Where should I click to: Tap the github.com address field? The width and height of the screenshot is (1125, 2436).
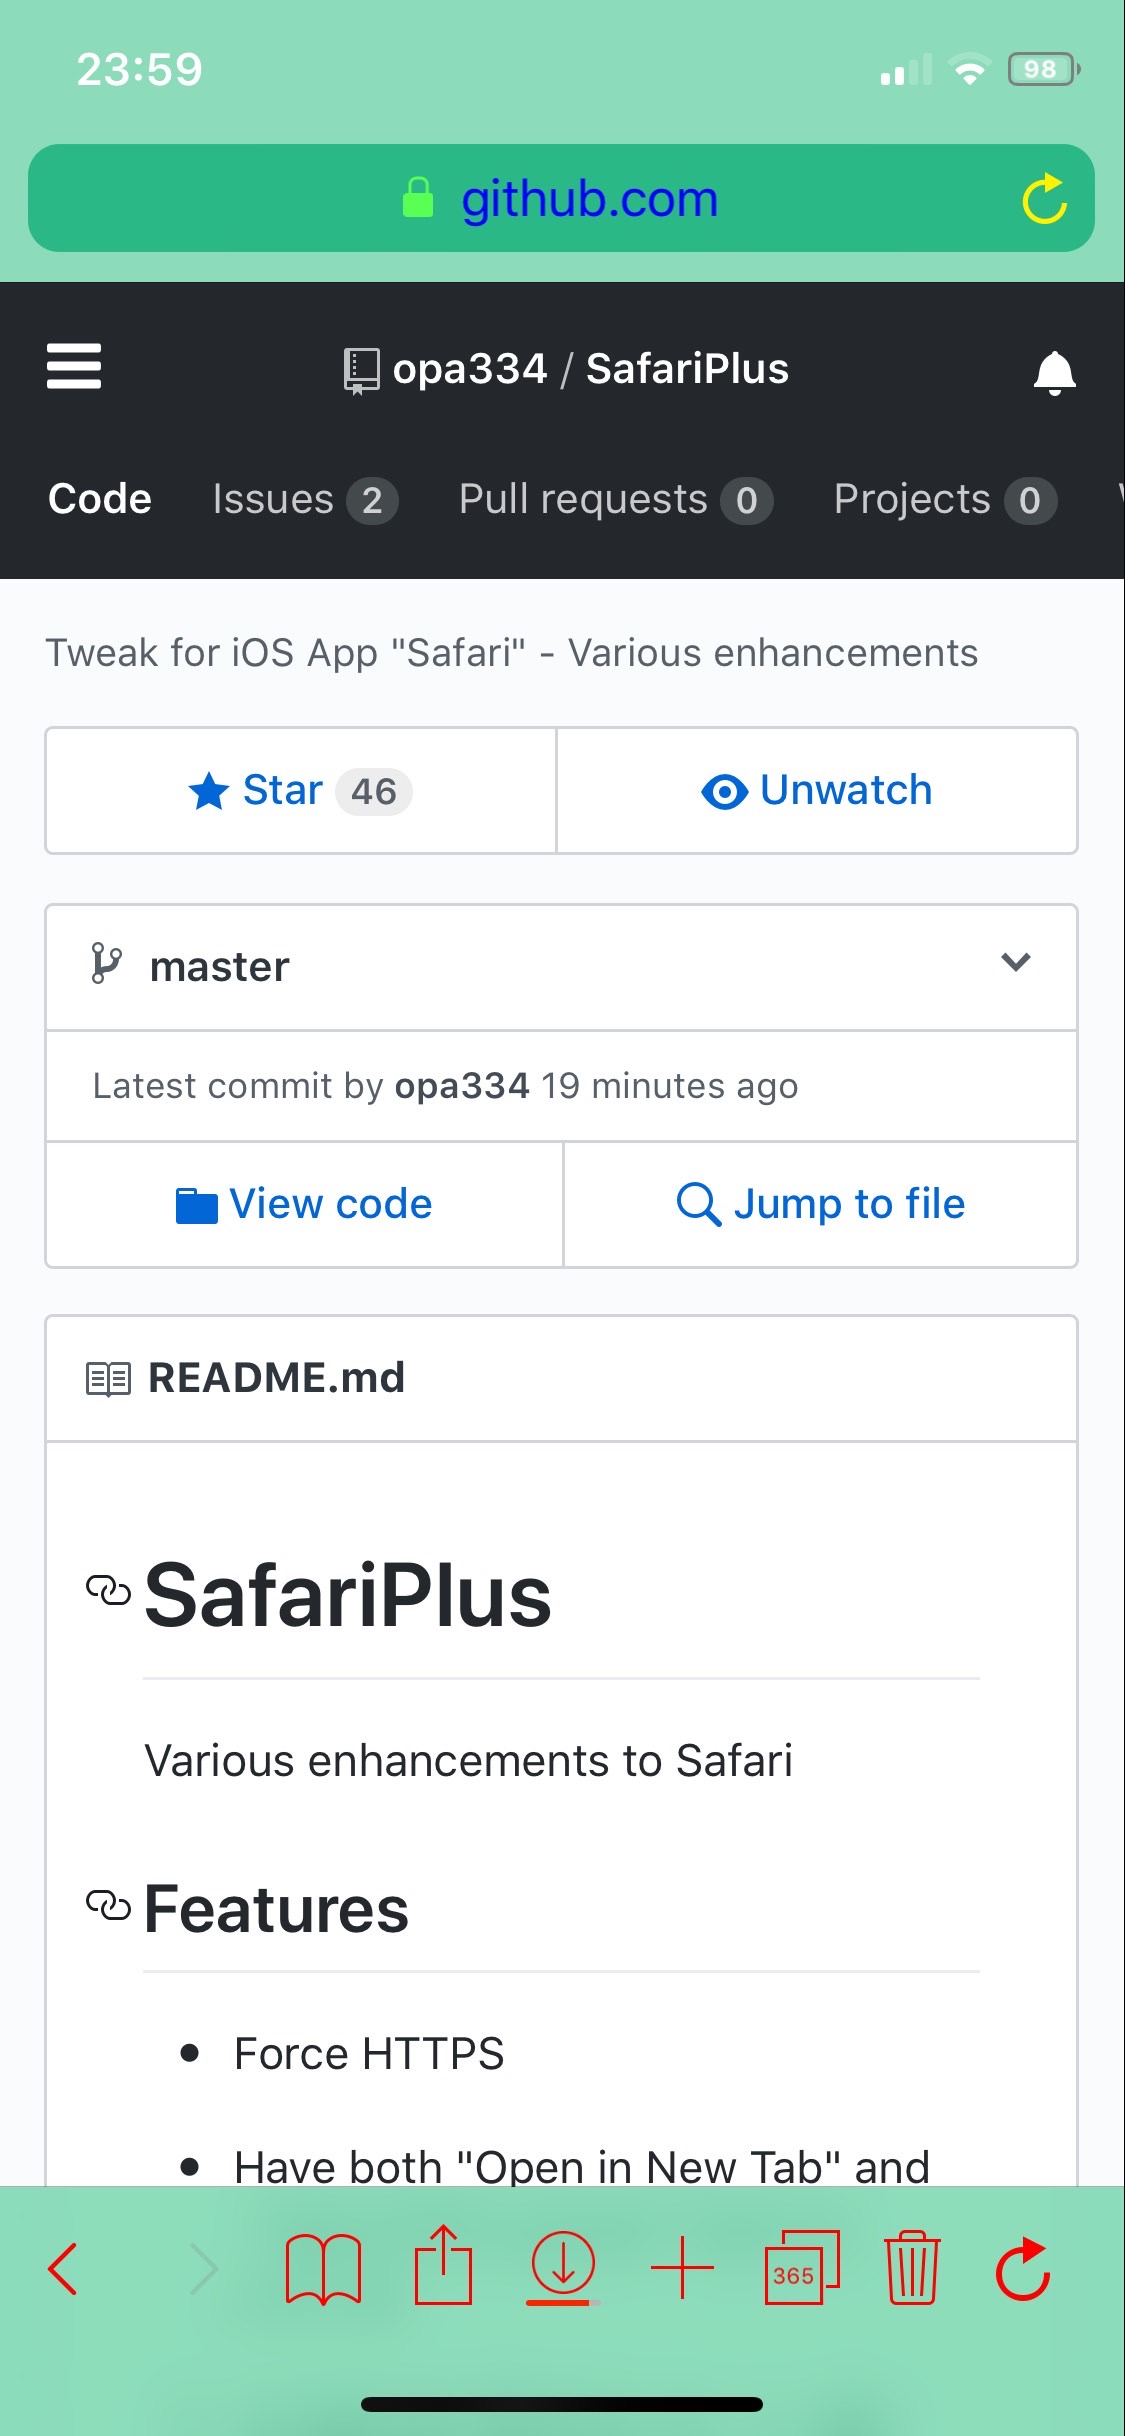(561, 198)
